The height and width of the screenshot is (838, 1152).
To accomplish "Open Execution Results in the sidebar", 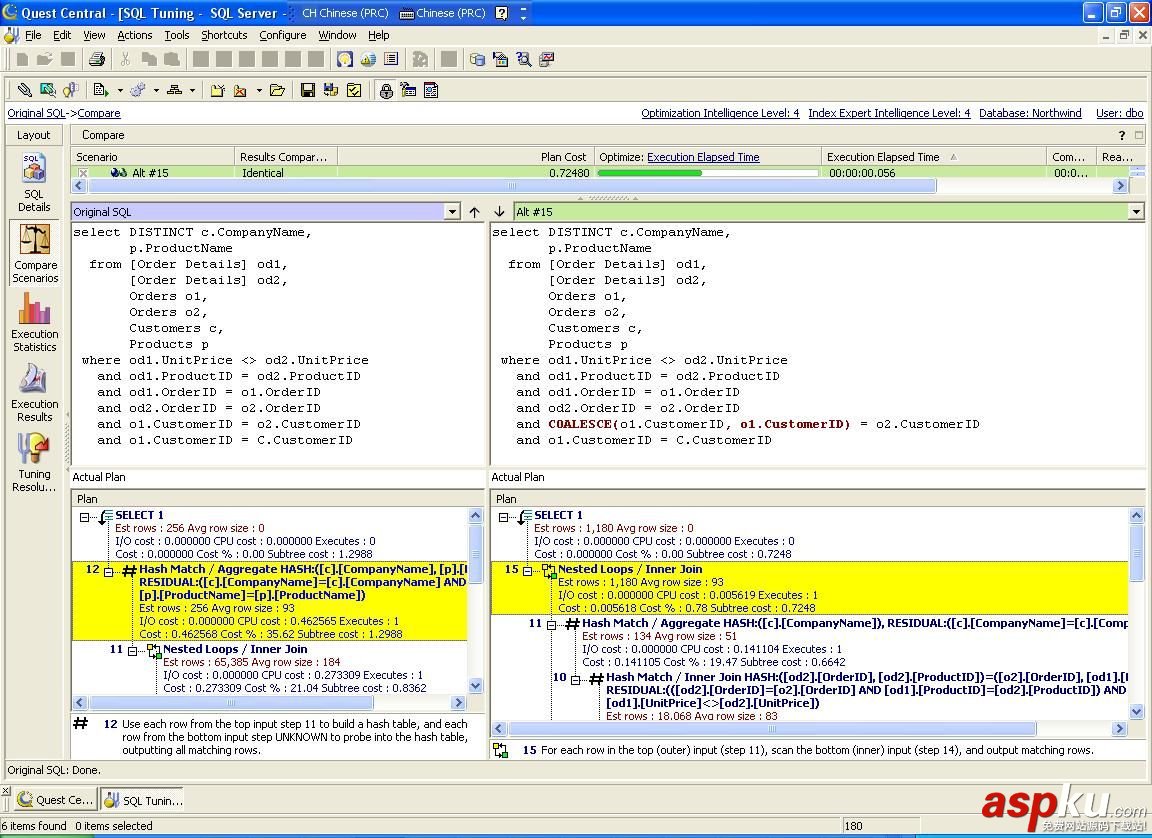I will tap(34, 380).
